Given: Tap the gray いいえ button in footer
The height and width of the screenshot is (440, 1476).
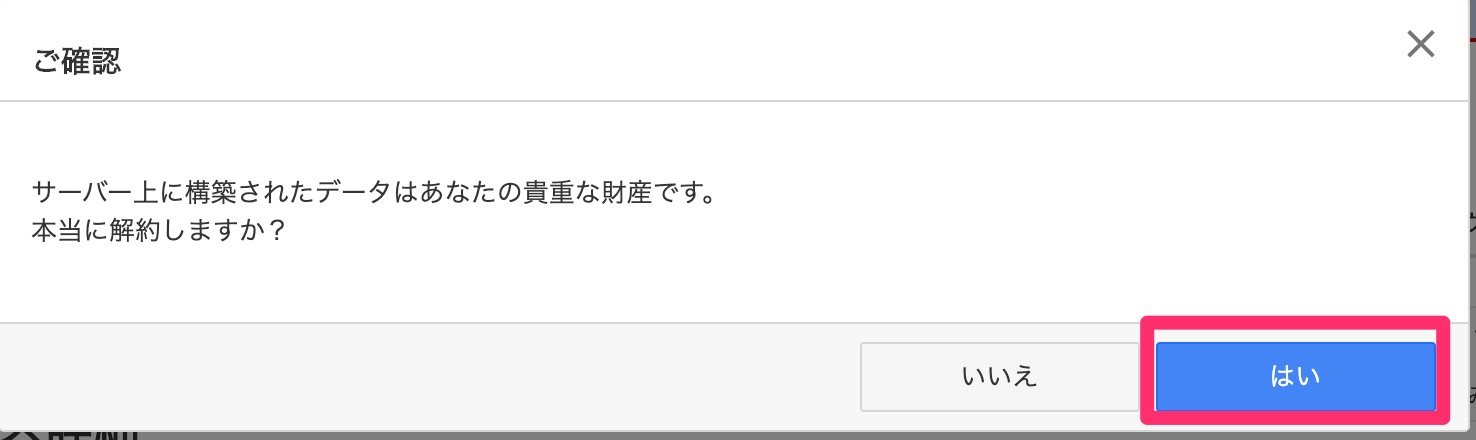Looking at the screenshot, I should pos(999,377).
